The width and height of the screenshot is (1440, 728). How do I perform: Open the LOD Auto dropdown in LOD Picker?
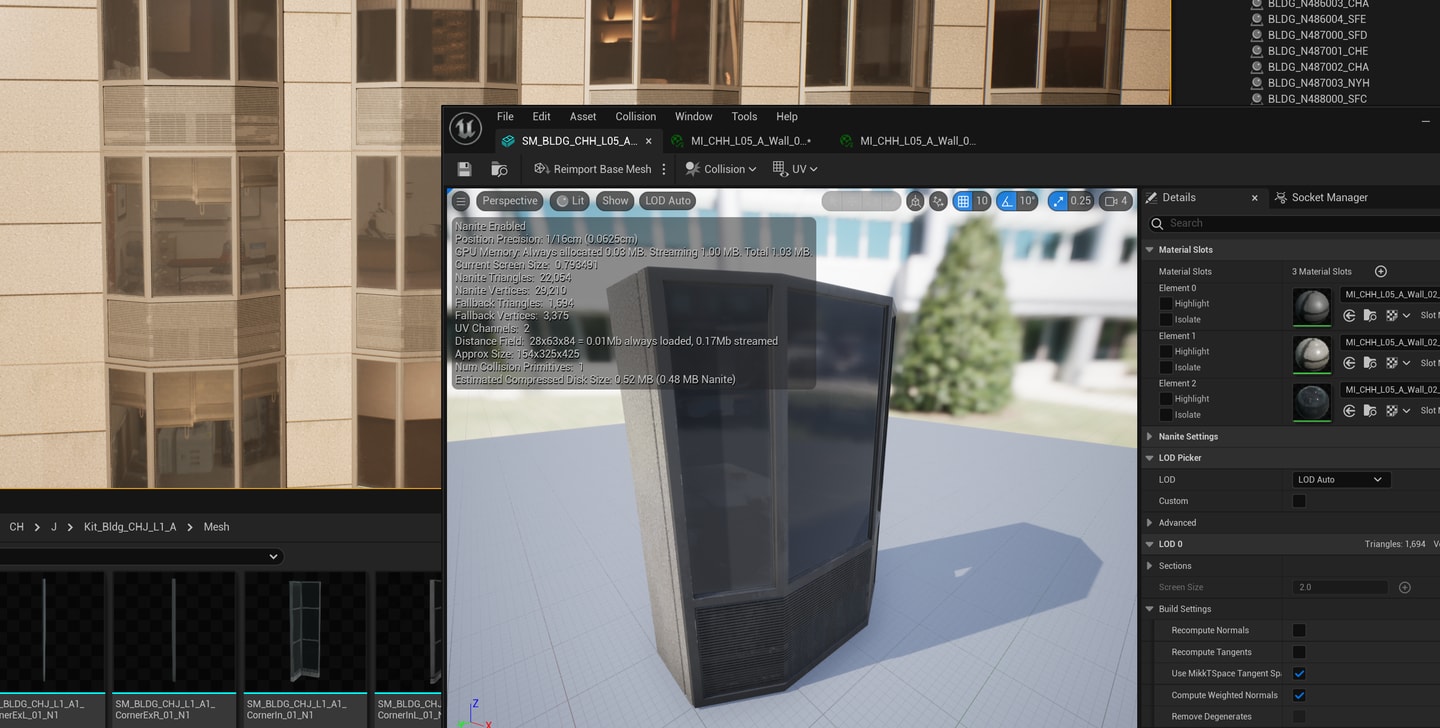(x=1340, y=479)
